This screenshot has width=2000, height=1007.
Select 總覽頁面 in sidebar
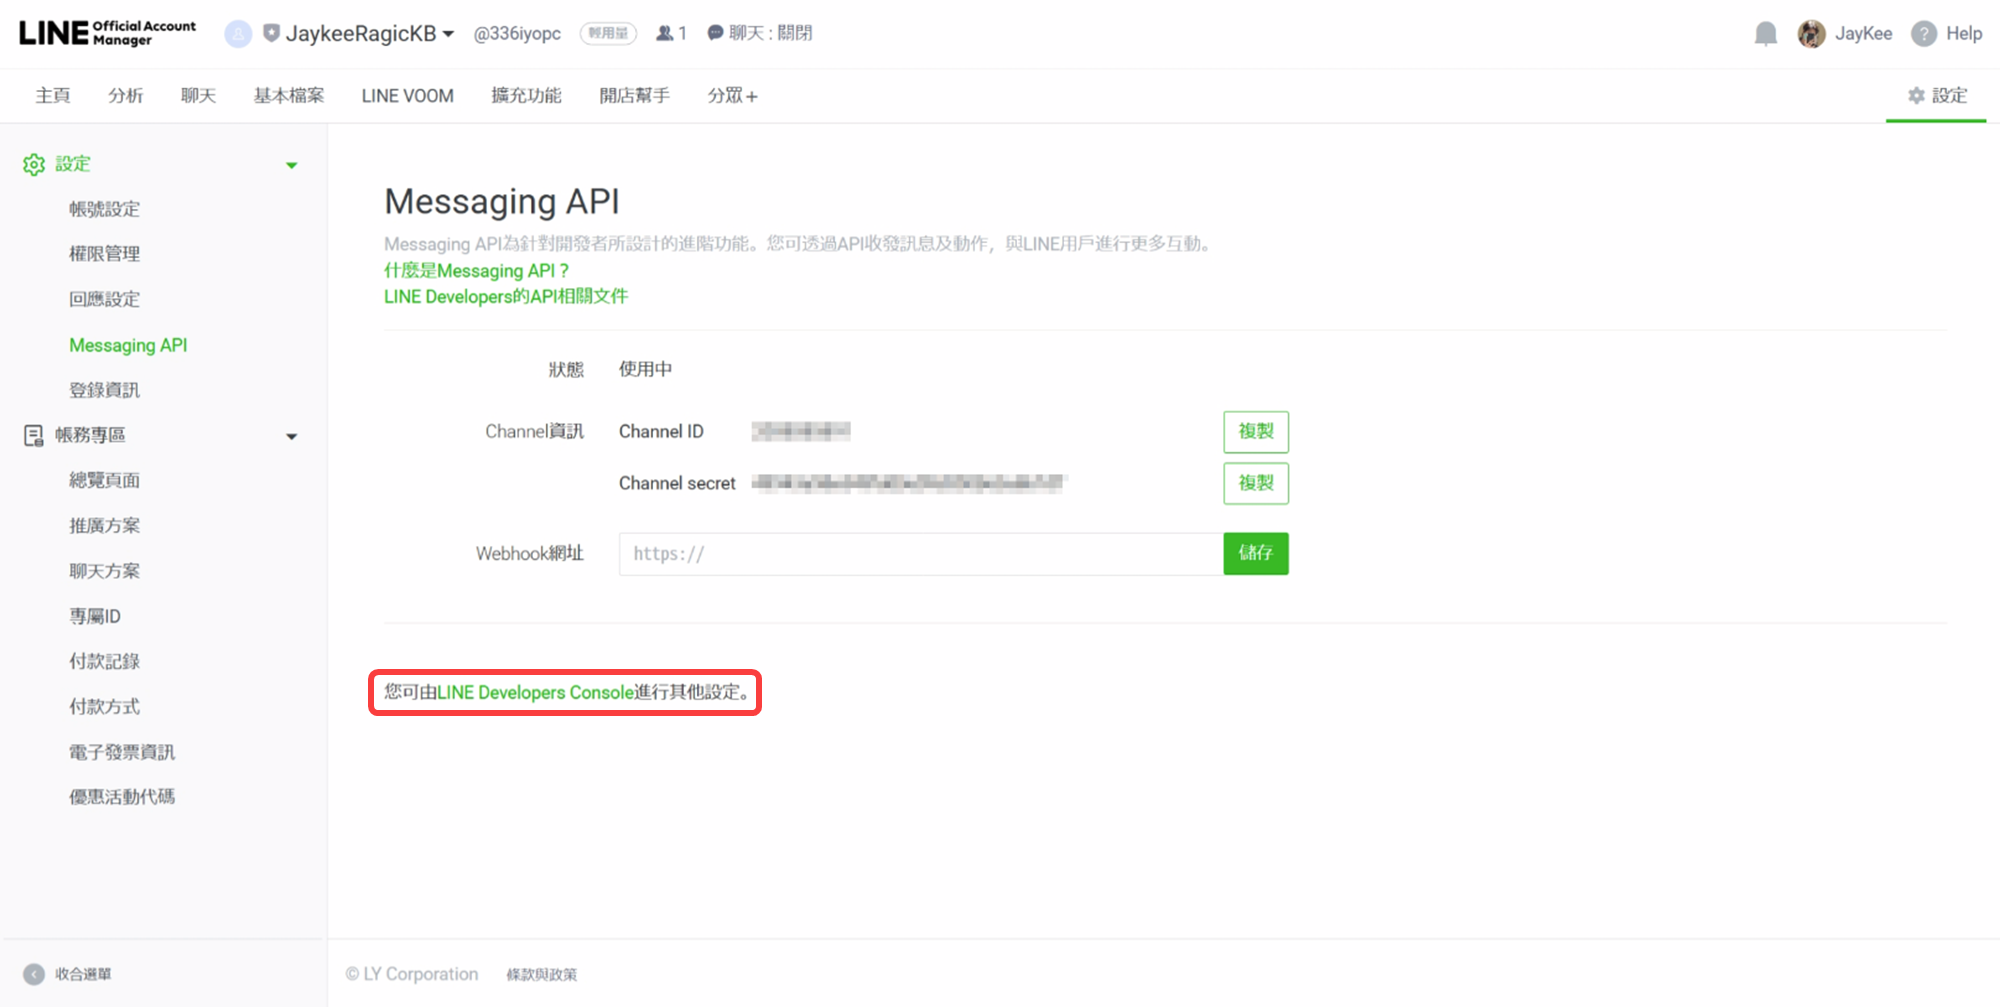tap(105, 480)
